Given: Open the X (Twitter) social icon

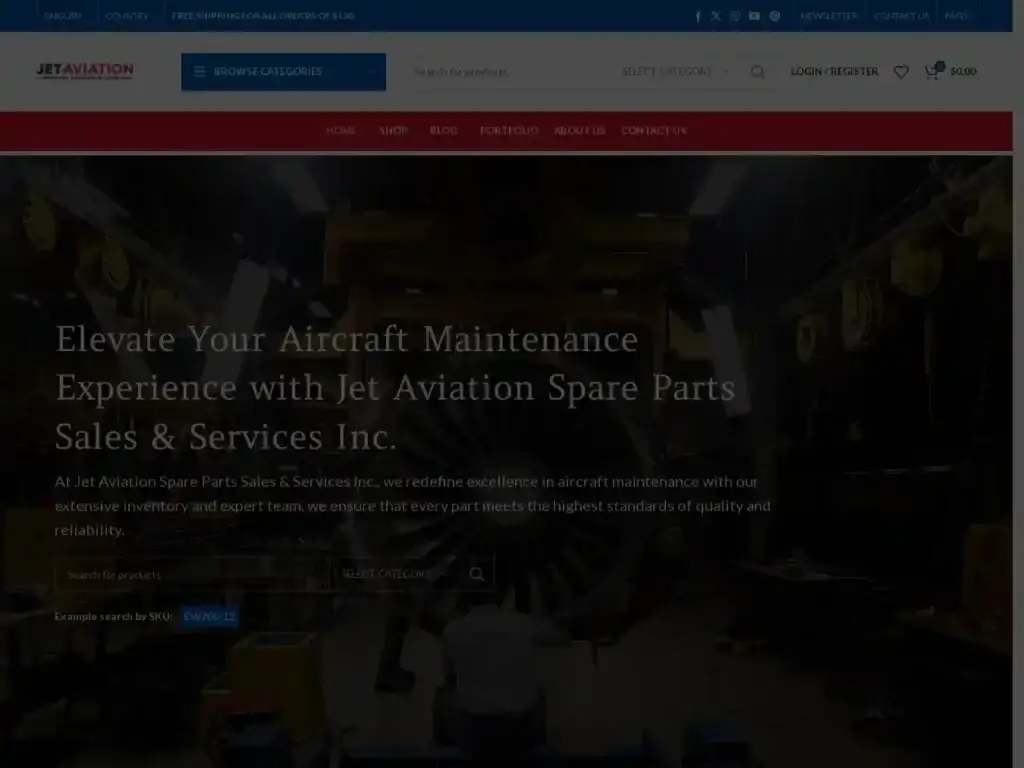Looking at the screenshot, I should click(x=716, y=15).
